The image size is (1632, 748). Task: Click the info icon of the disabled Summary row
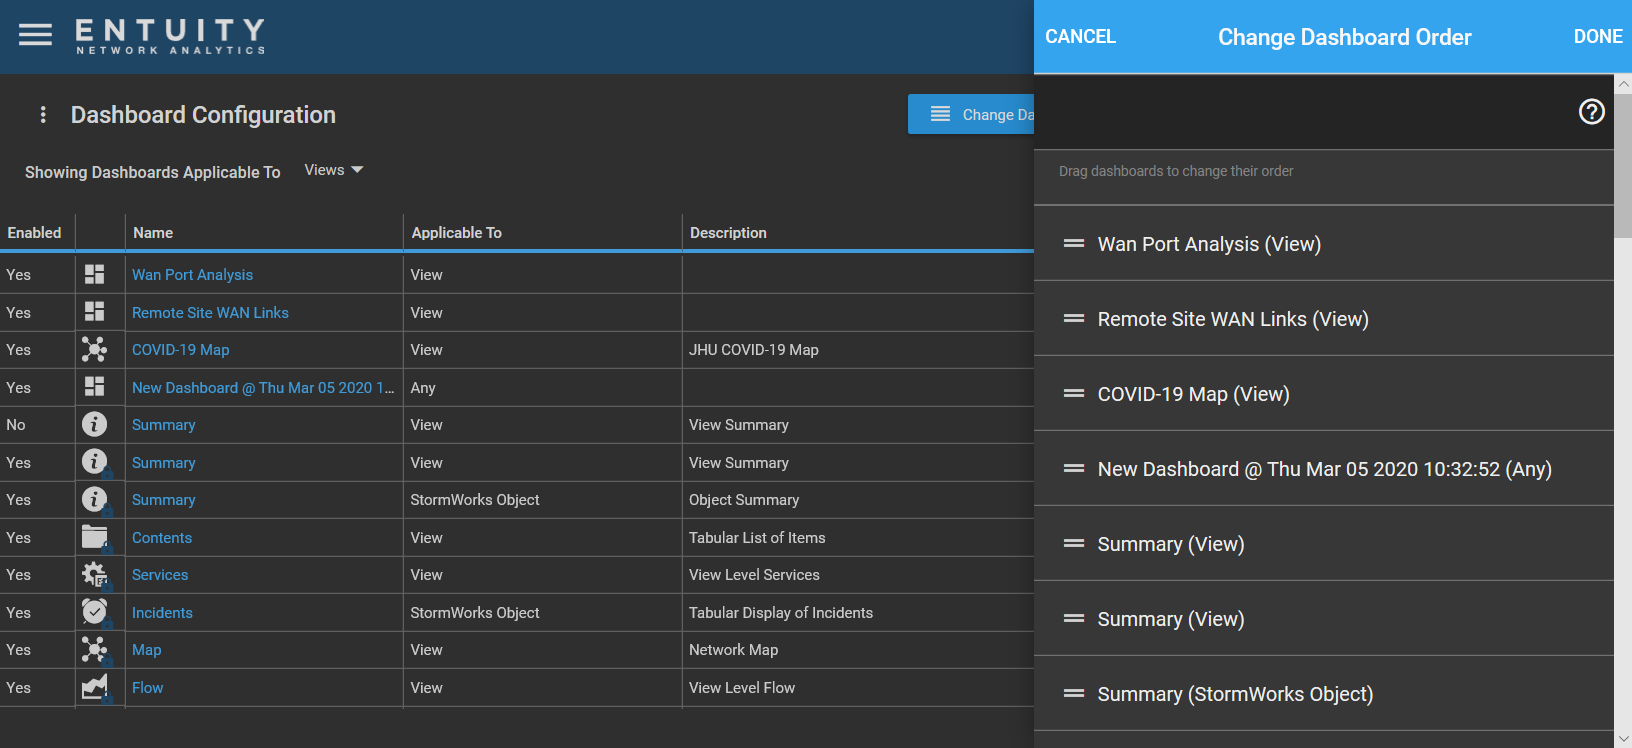tap(95, 424)
